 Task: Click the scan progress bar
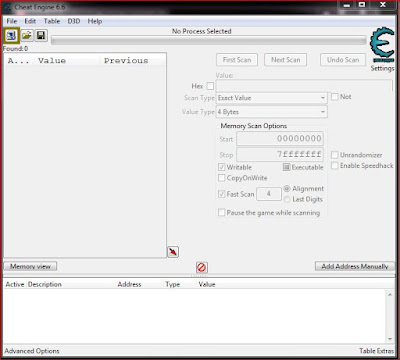[208, 40]
